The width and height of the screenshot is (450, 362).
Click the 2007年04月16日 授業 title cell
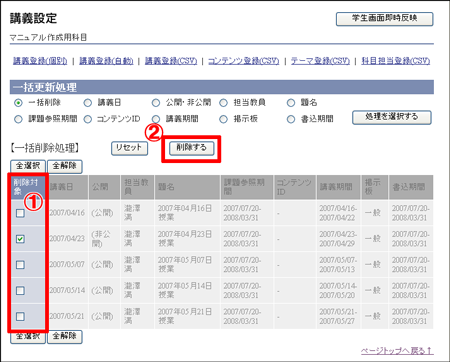click(187, 213)
